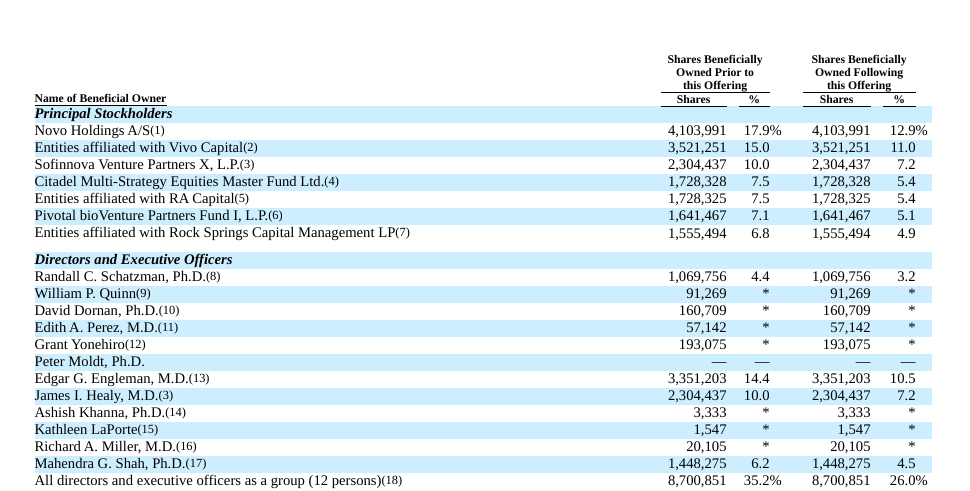Image resolution: width=970 pixels, height=491 pixels.
Task: Select Peter Moldt, Ph.D. name
Action: pyautogui.click(x=89, y=362)
